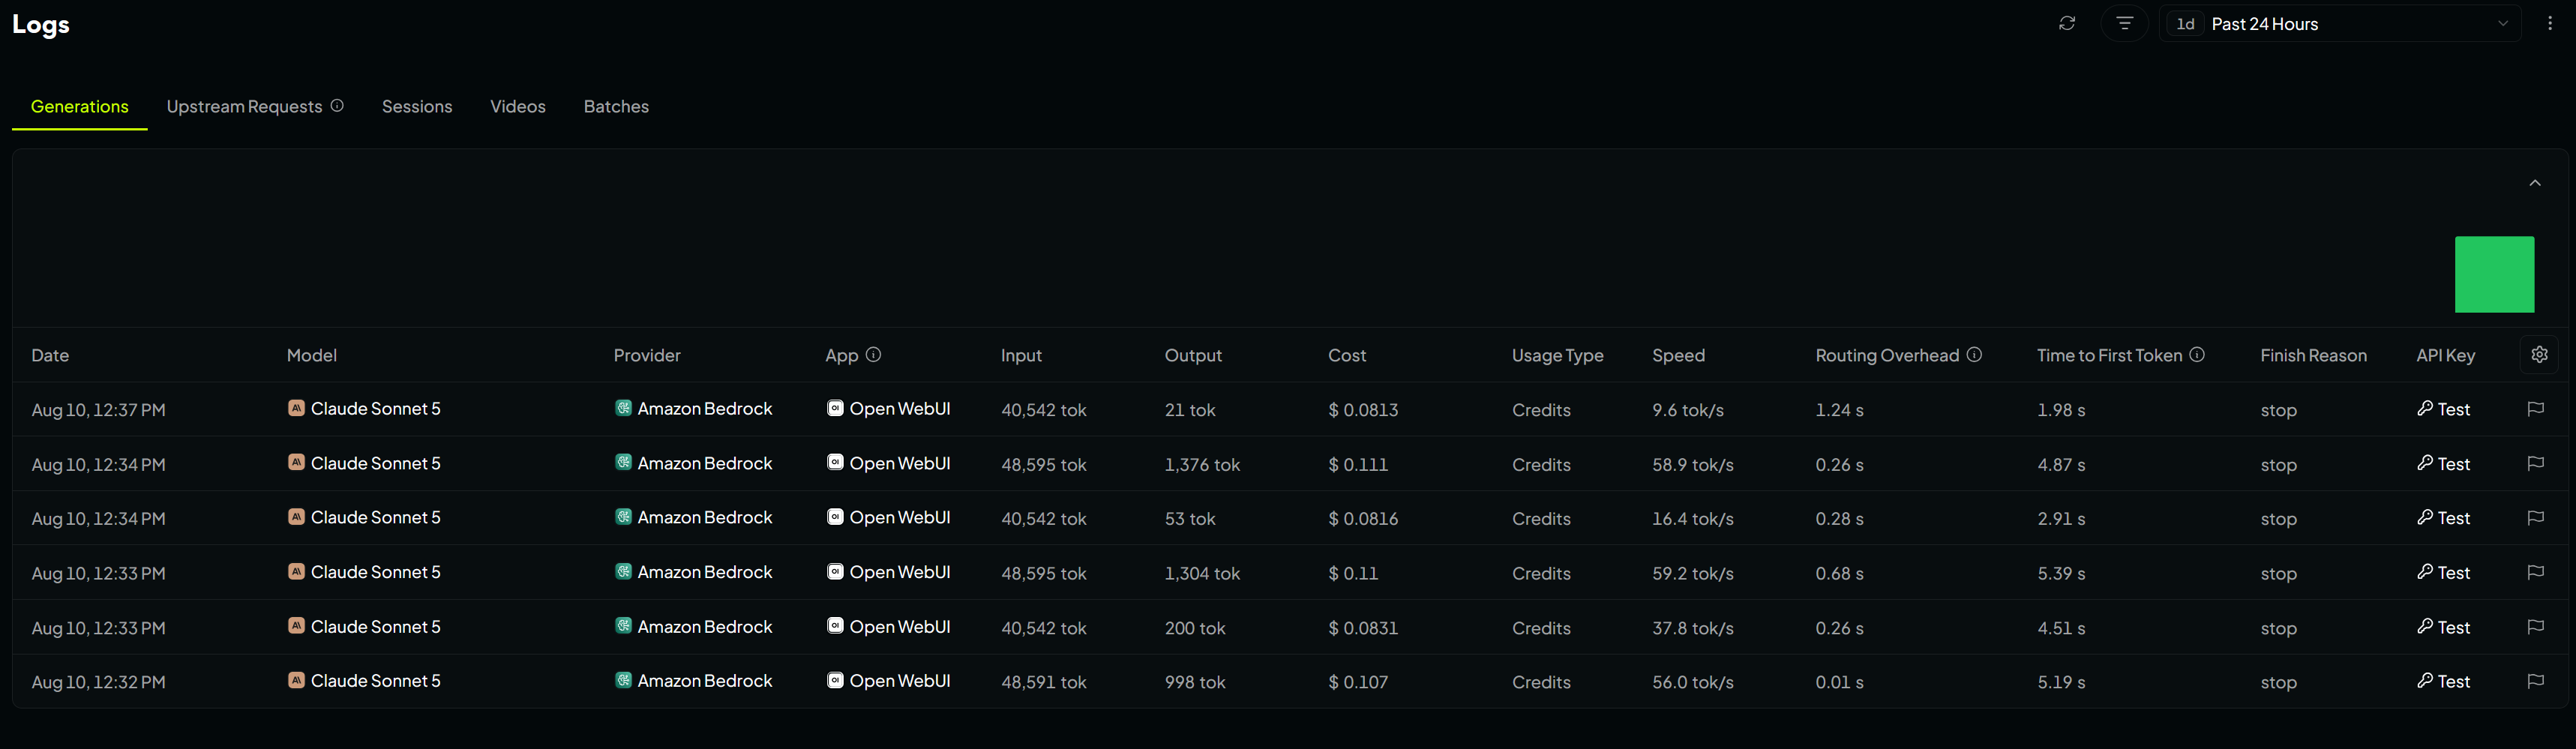Click the Model column header
This screenshot has height=749, width=2576.
point(312,355)
